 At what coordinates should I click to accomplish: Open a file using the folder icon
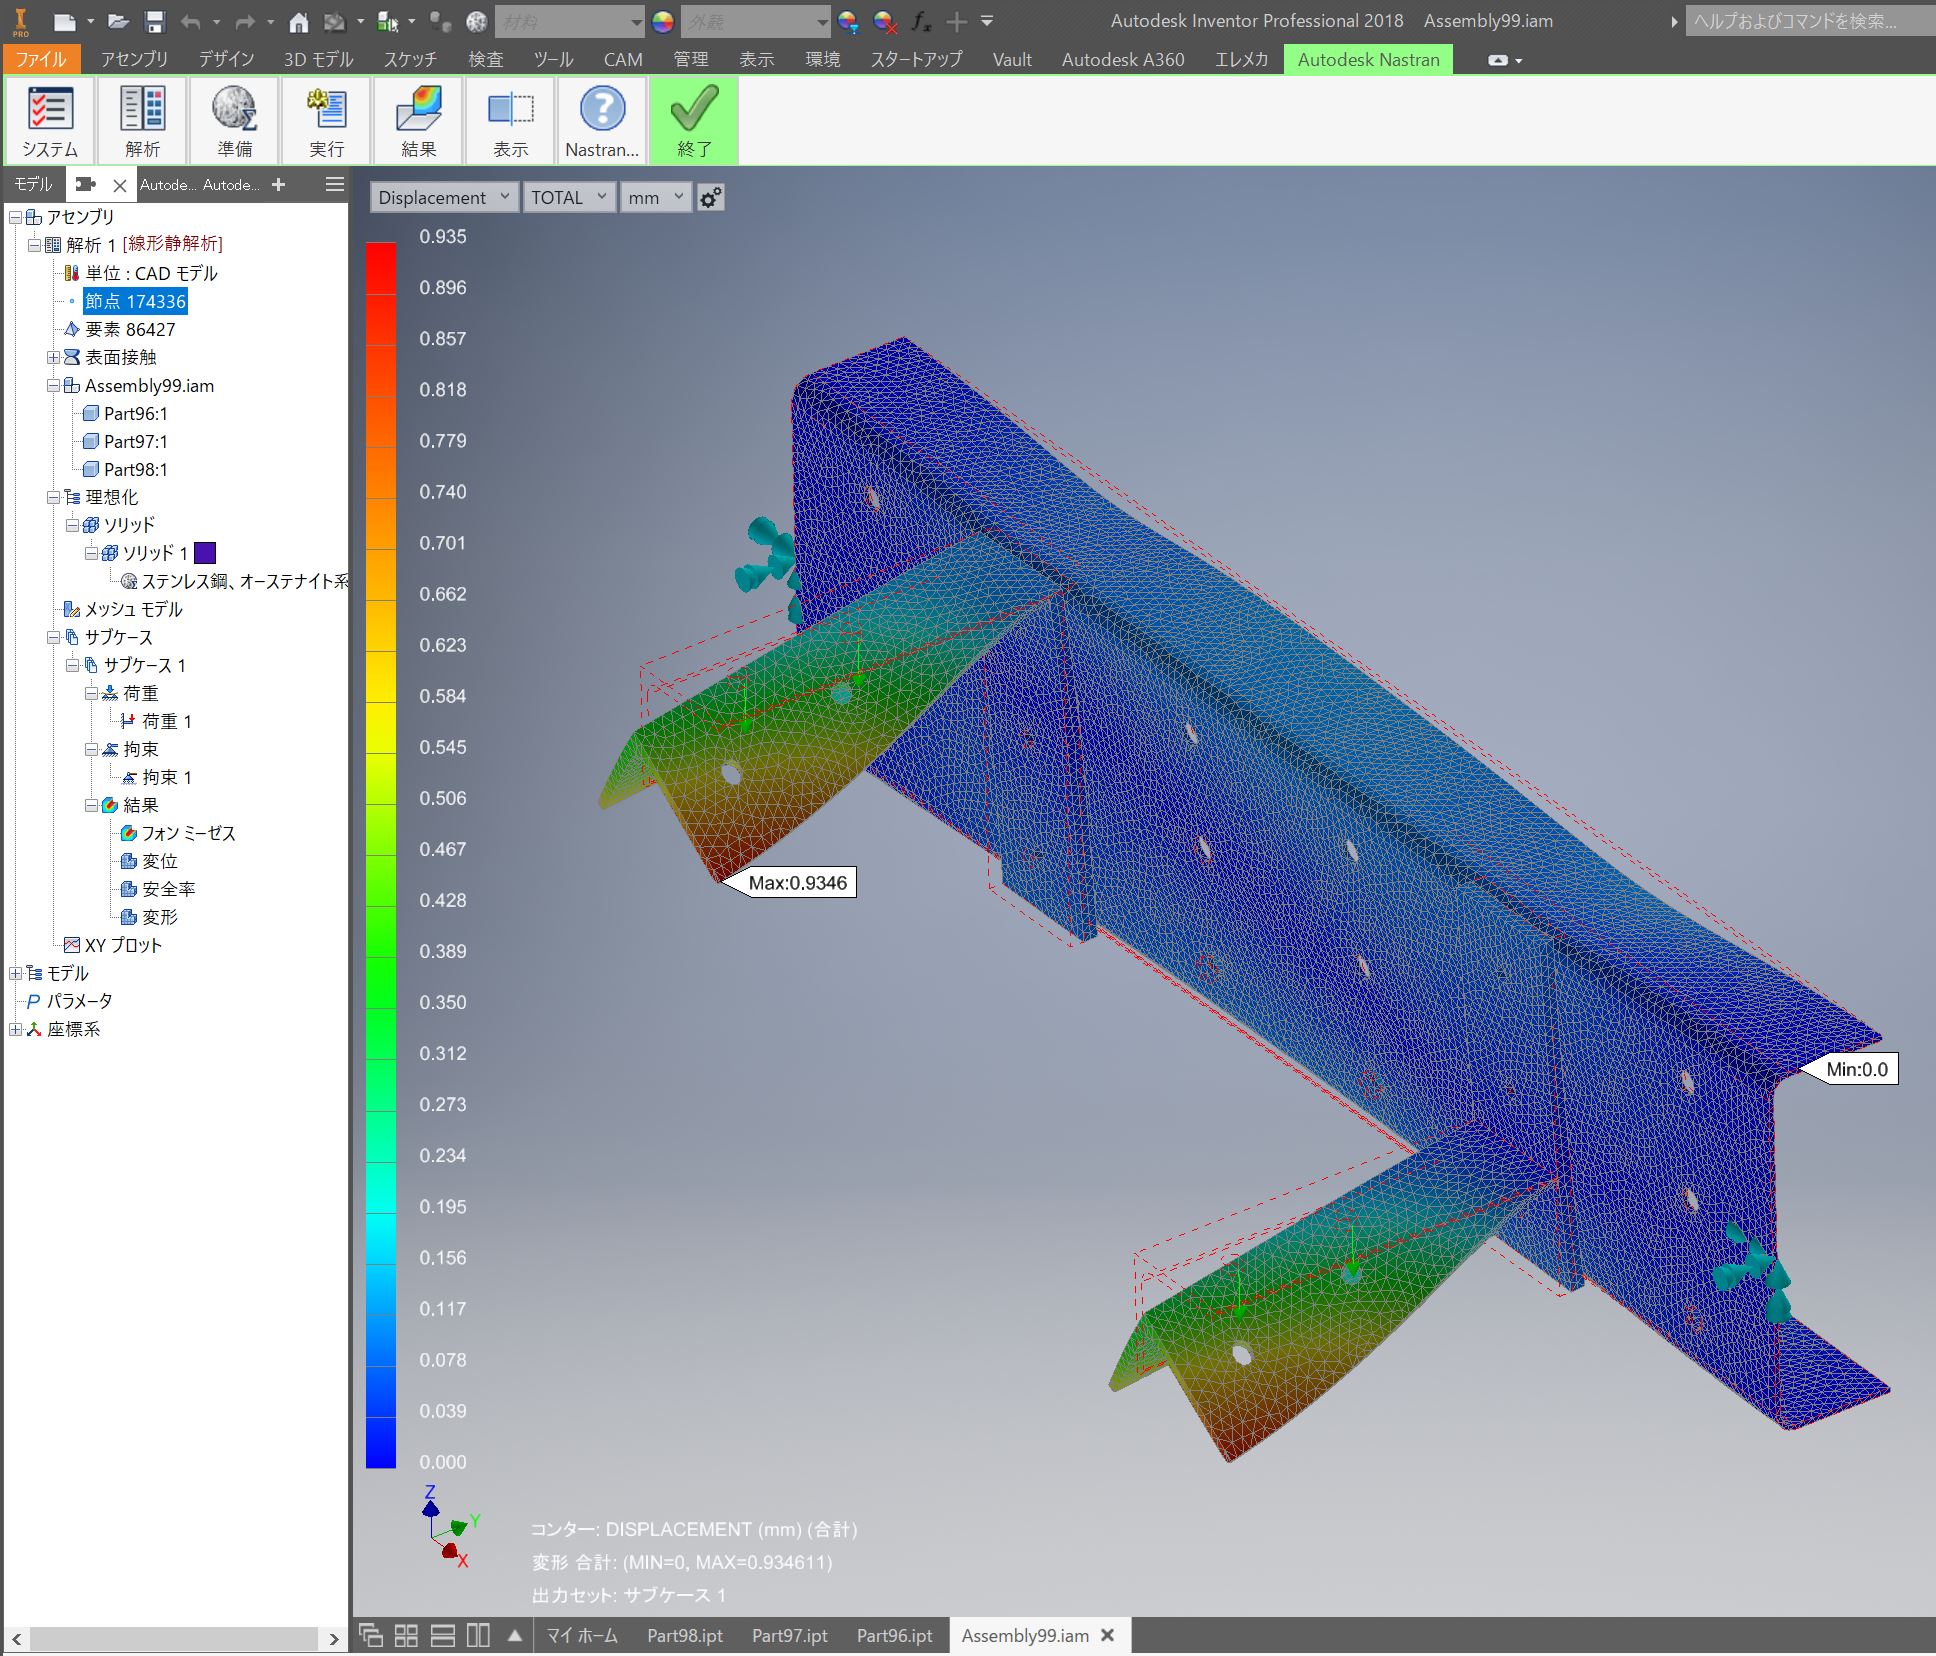click(x=118, y=21)
